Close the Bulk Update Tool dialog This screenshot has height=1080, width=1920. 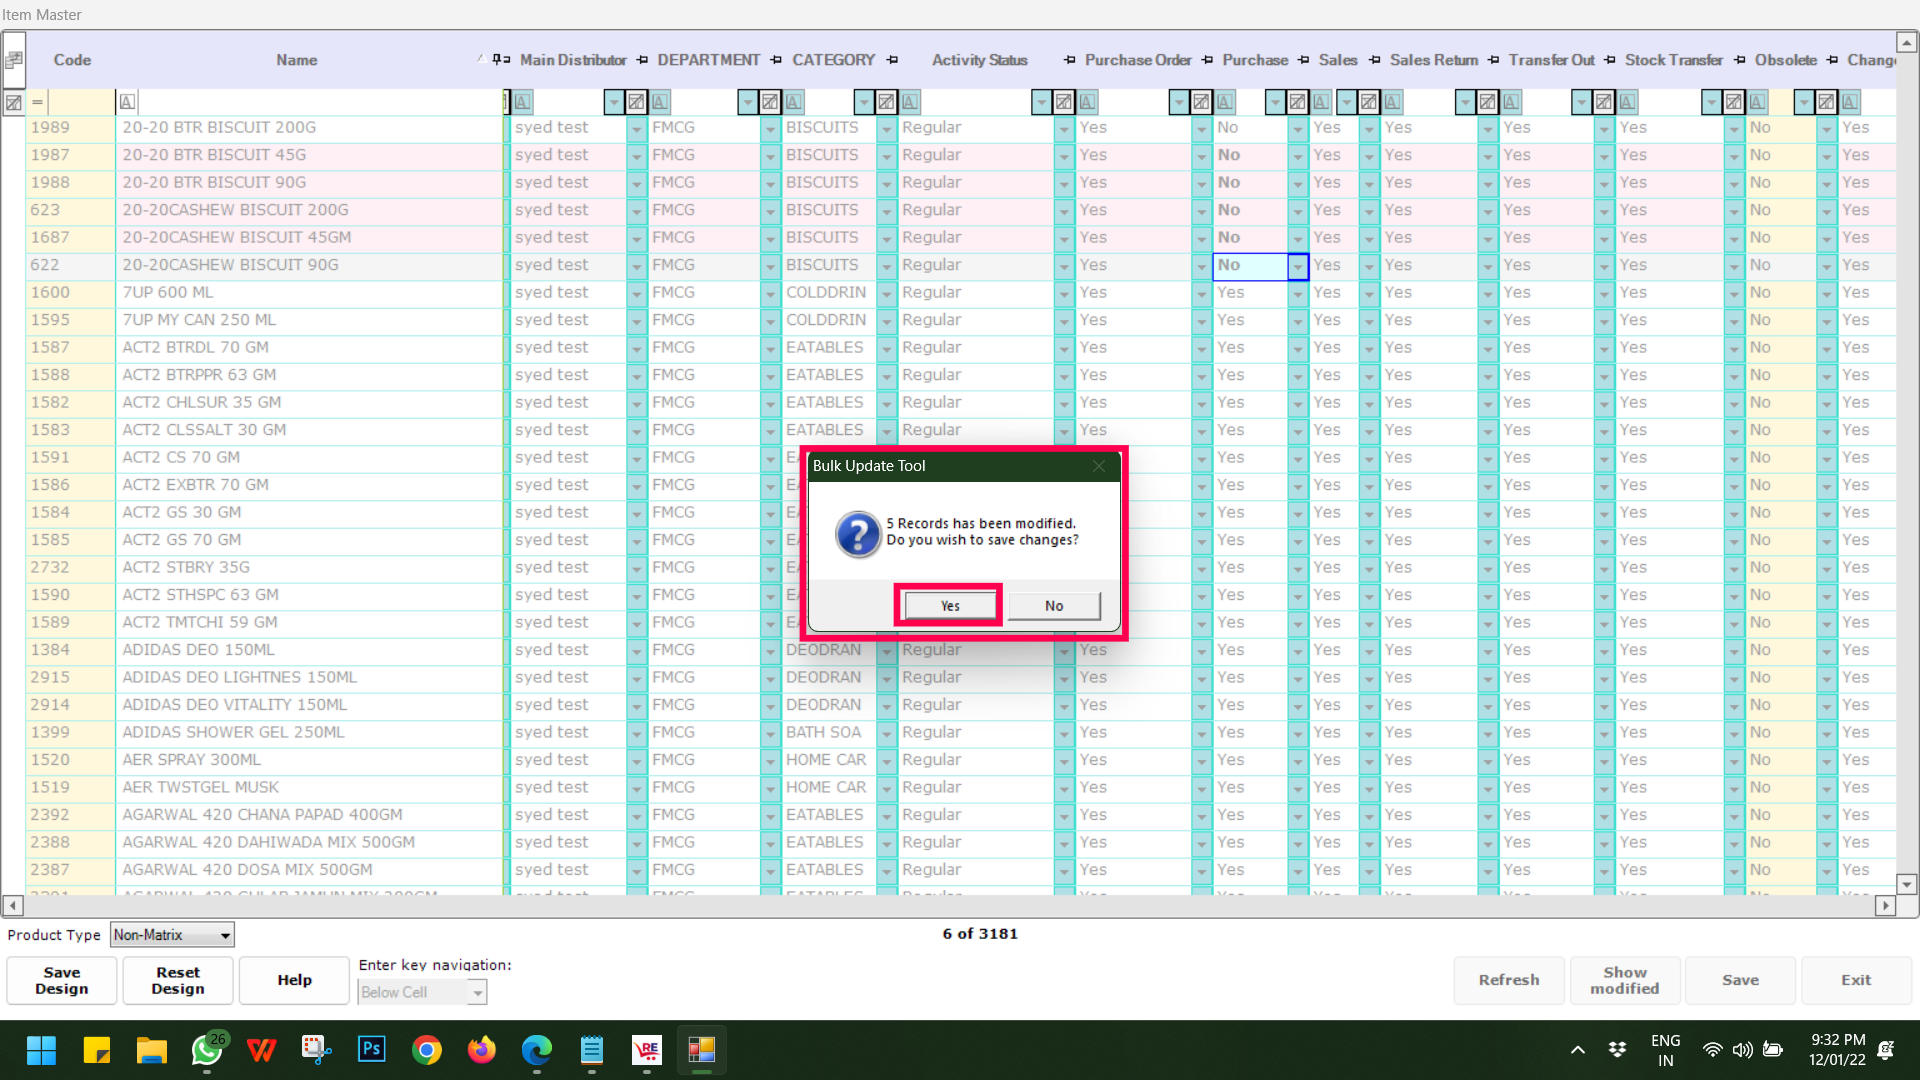1099,466
